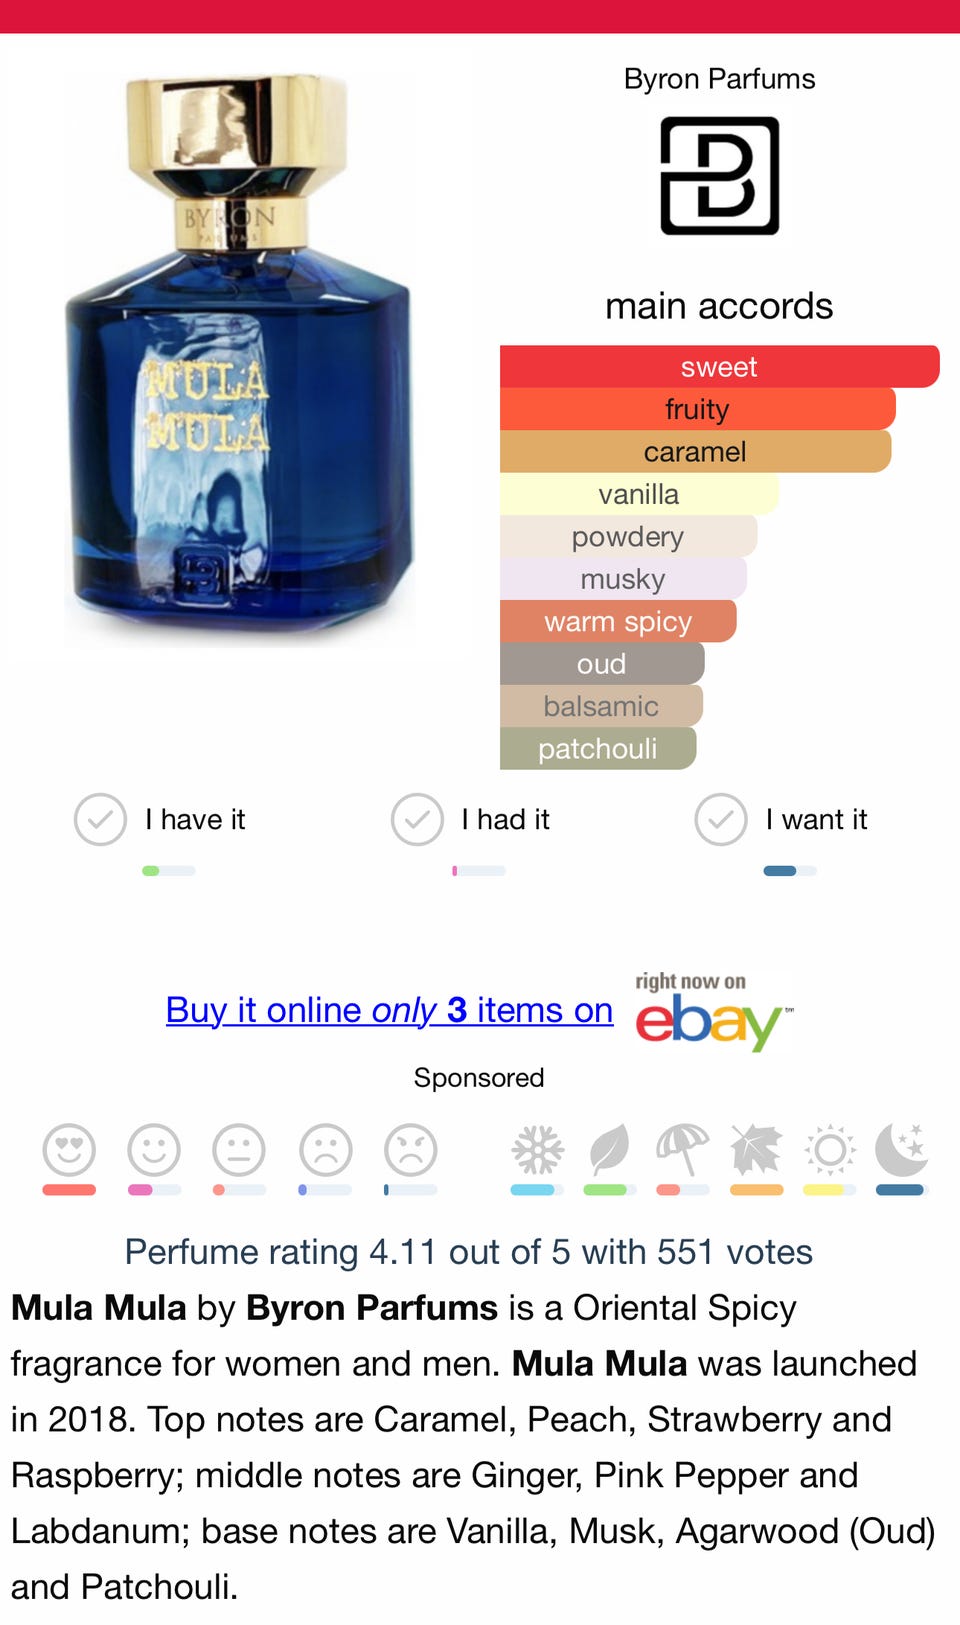Image resolution: width=960 pixels, height=1625 pixels.
Task: Vote night with the moon icon
Action: coord(901,1150)
